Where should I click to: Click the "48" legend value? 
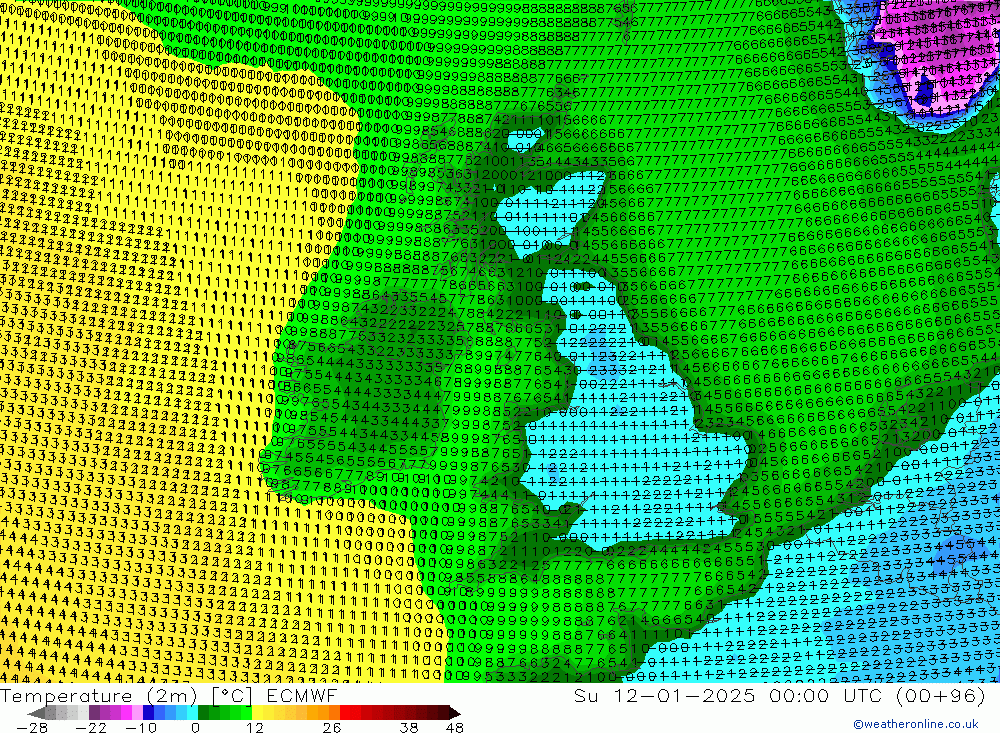click(x=454, y=727)
